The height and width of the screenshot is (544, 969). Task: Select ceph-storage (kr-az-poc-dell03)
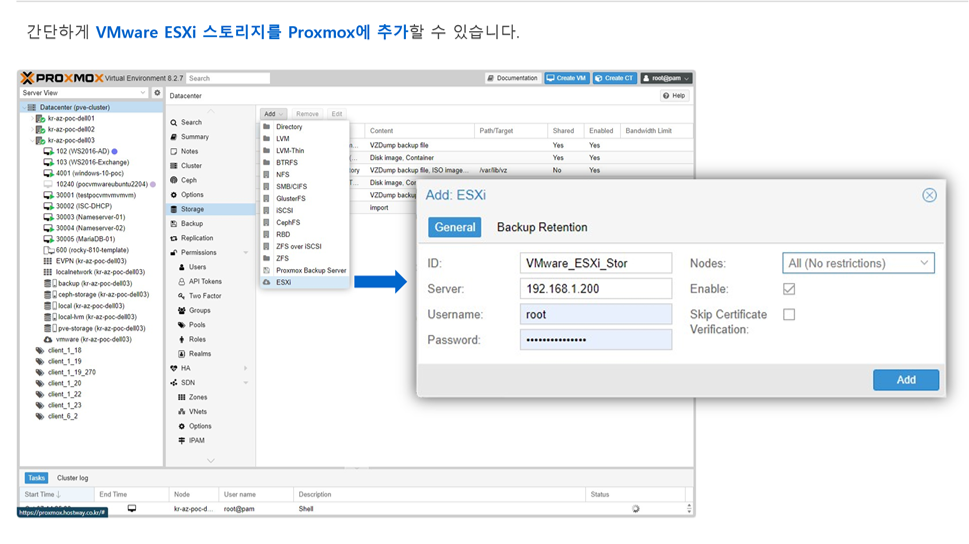pos(97,294)
